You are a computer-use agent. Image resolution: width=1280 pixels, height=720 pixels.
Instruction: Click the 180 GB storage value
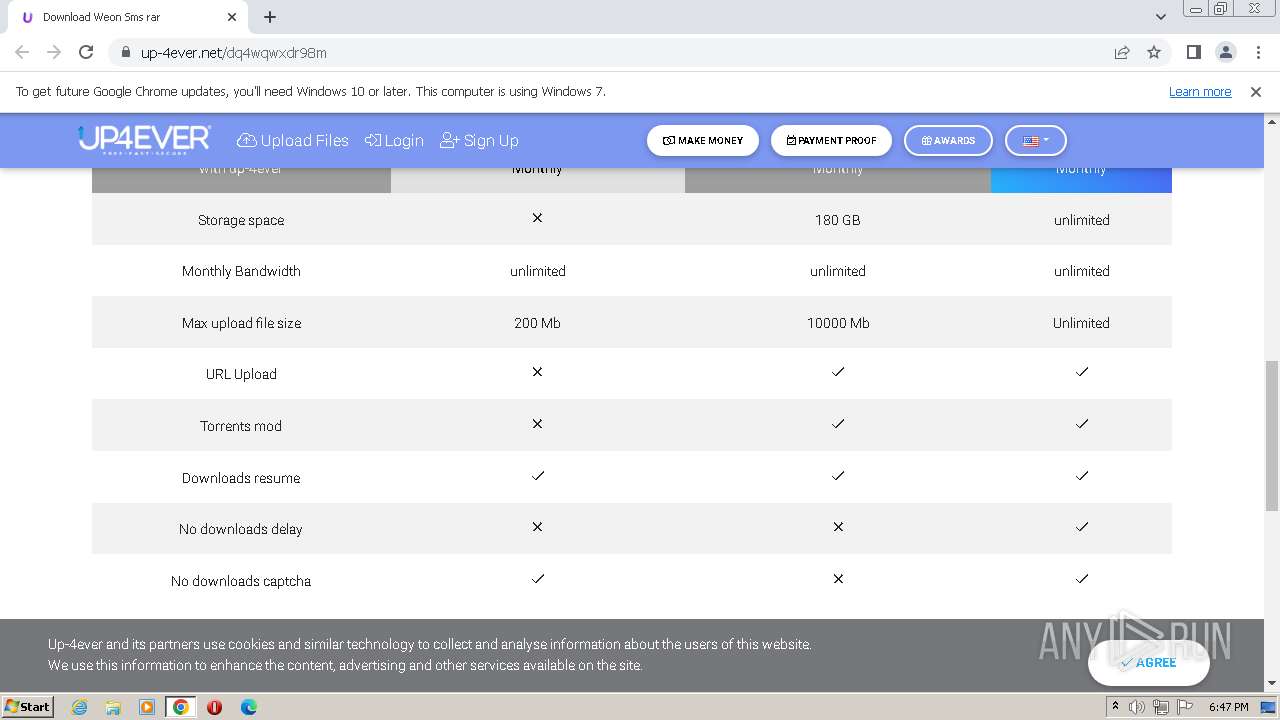coord(838,220)
